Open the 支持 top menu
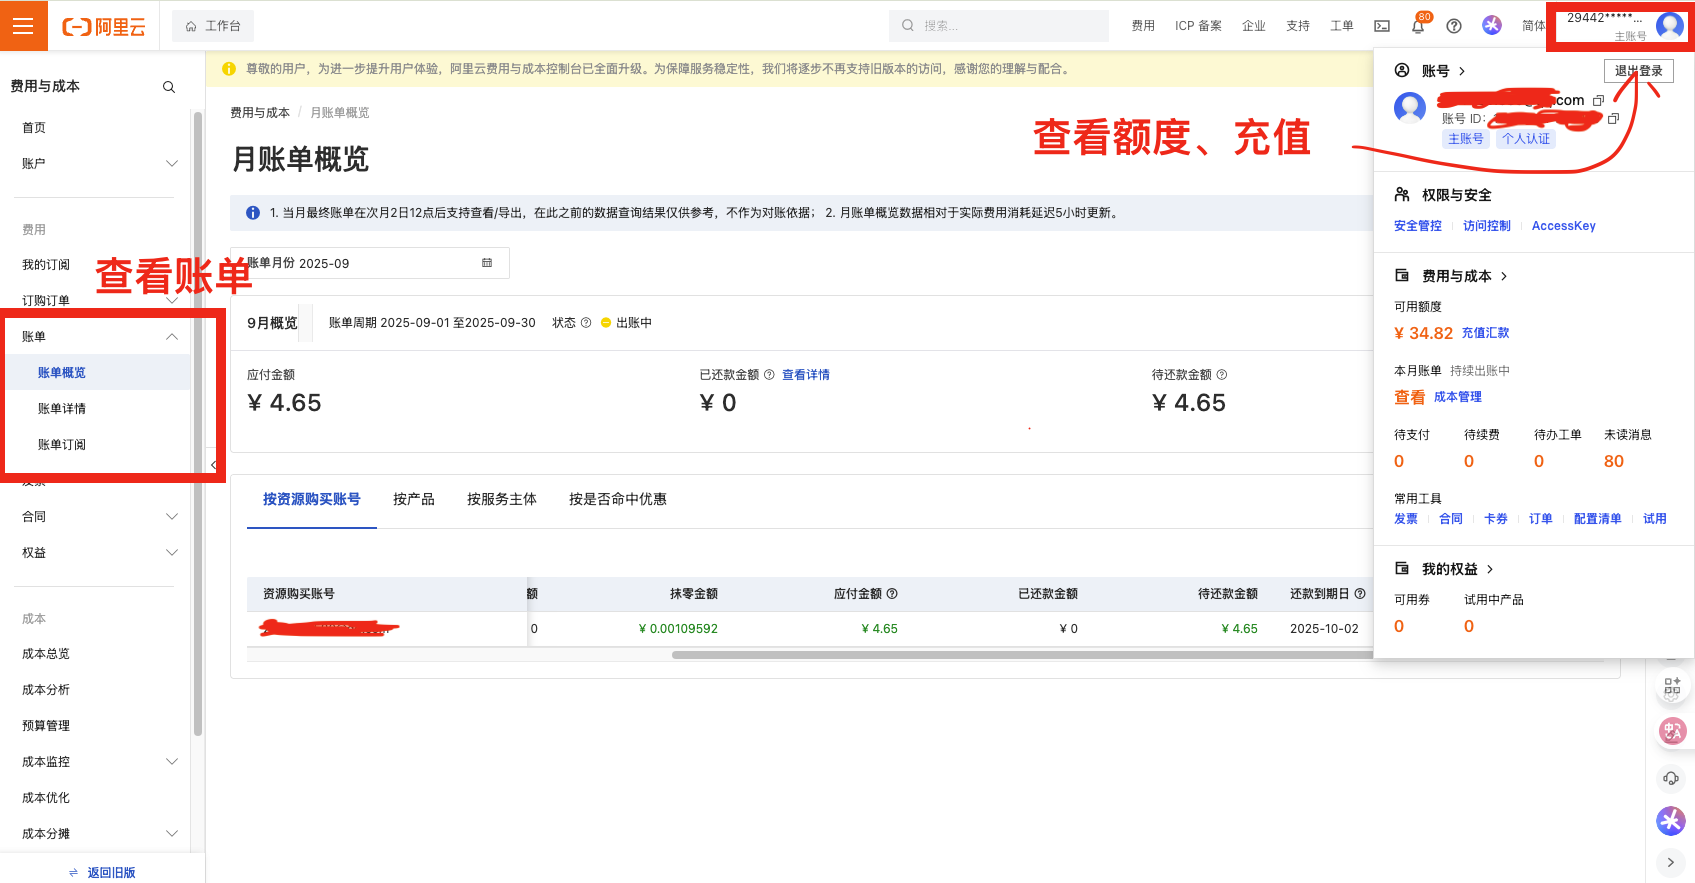This screenshot has width=1695, height=883. [1298, 26]
